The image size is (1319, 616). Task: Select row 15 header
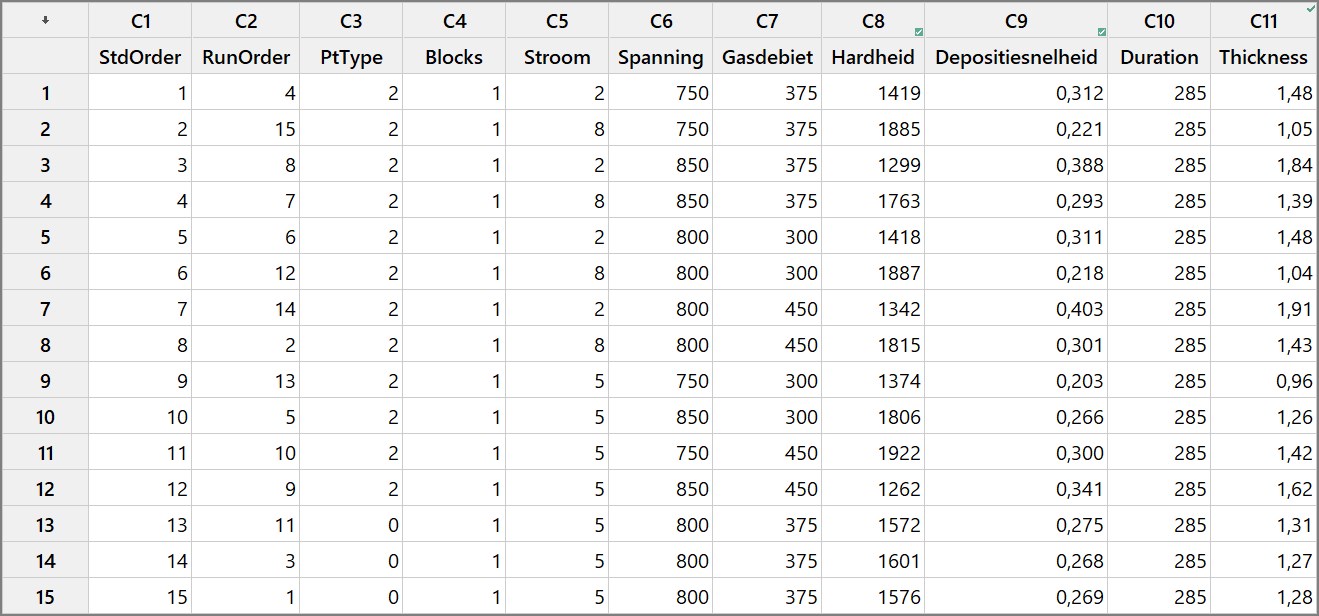(45, 597)
